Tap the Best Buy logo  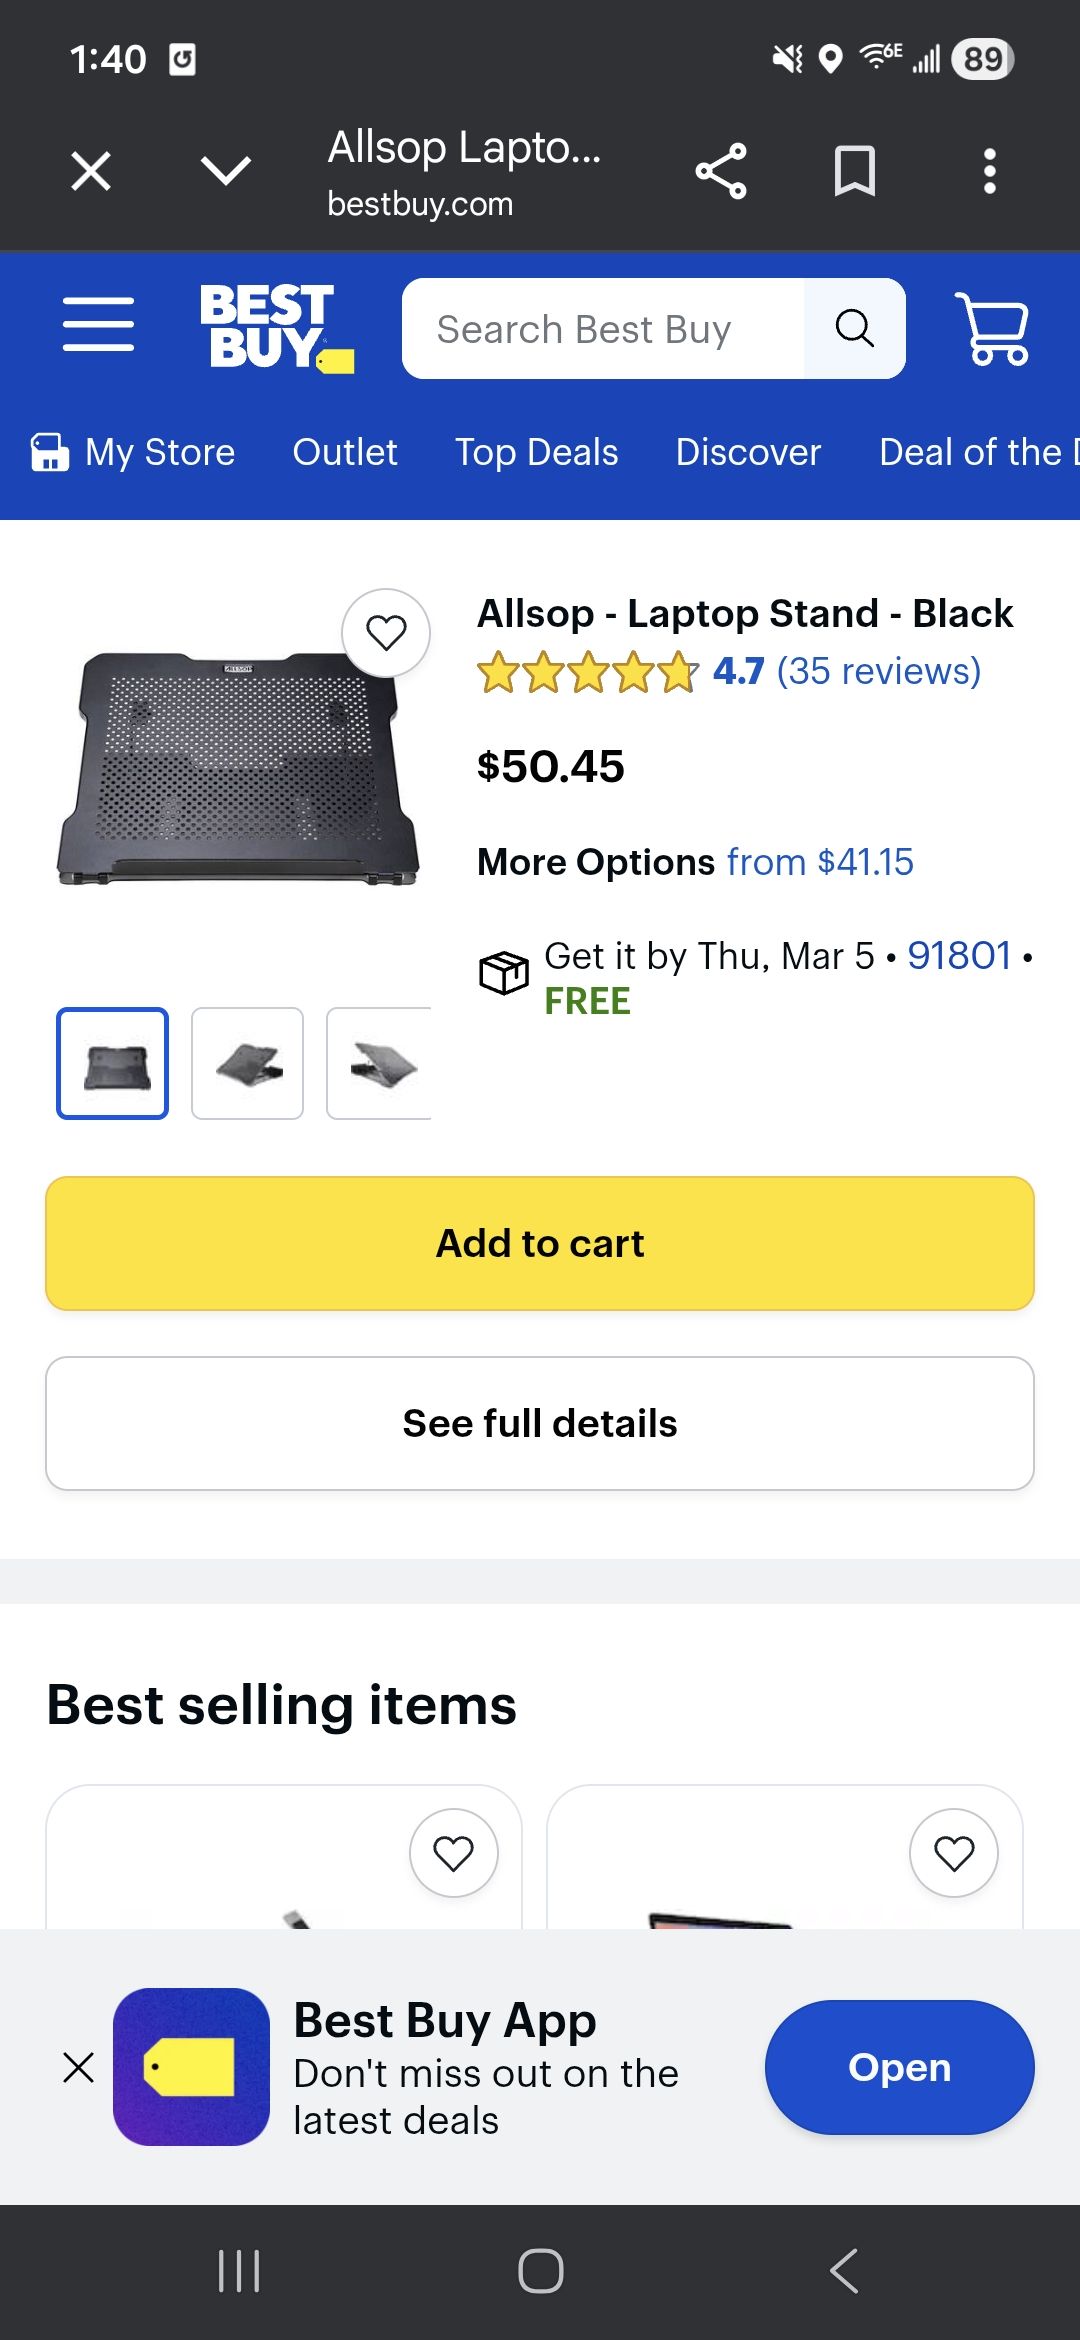coord(275,328)
